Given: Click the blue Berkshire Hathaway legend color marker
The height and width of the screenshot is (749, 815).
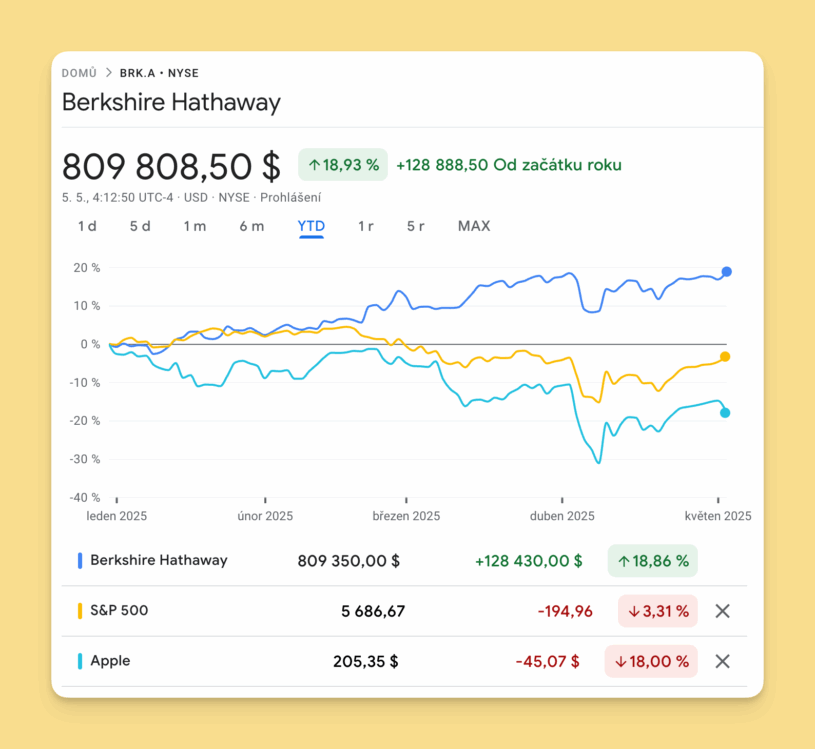Looking at the screenshot, I should 80,561.
